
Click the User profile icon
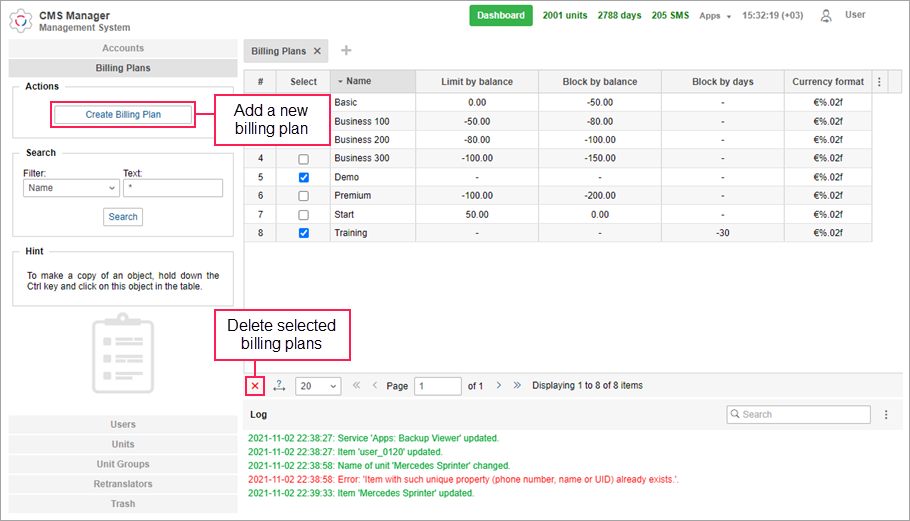pos(826,16)
